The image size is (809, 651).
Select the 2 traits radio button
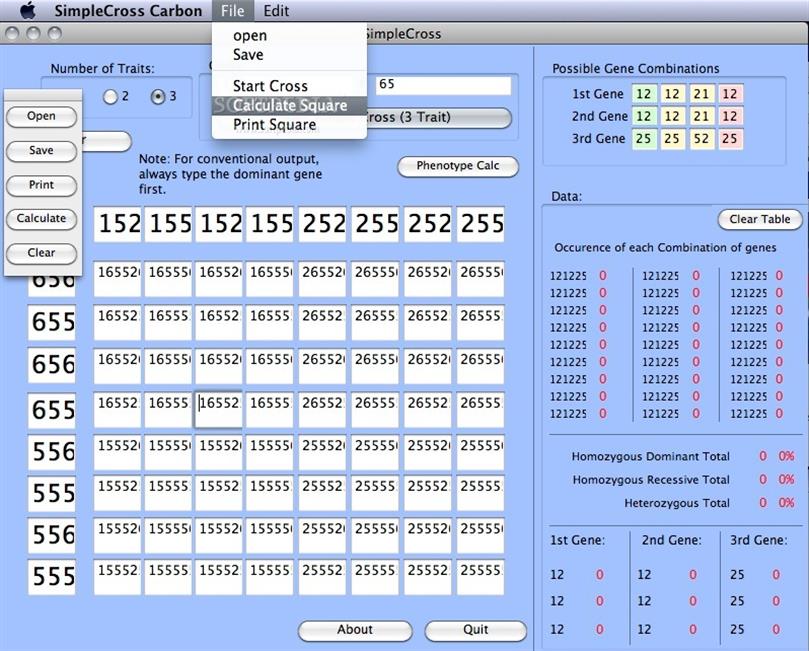(110, 96)
